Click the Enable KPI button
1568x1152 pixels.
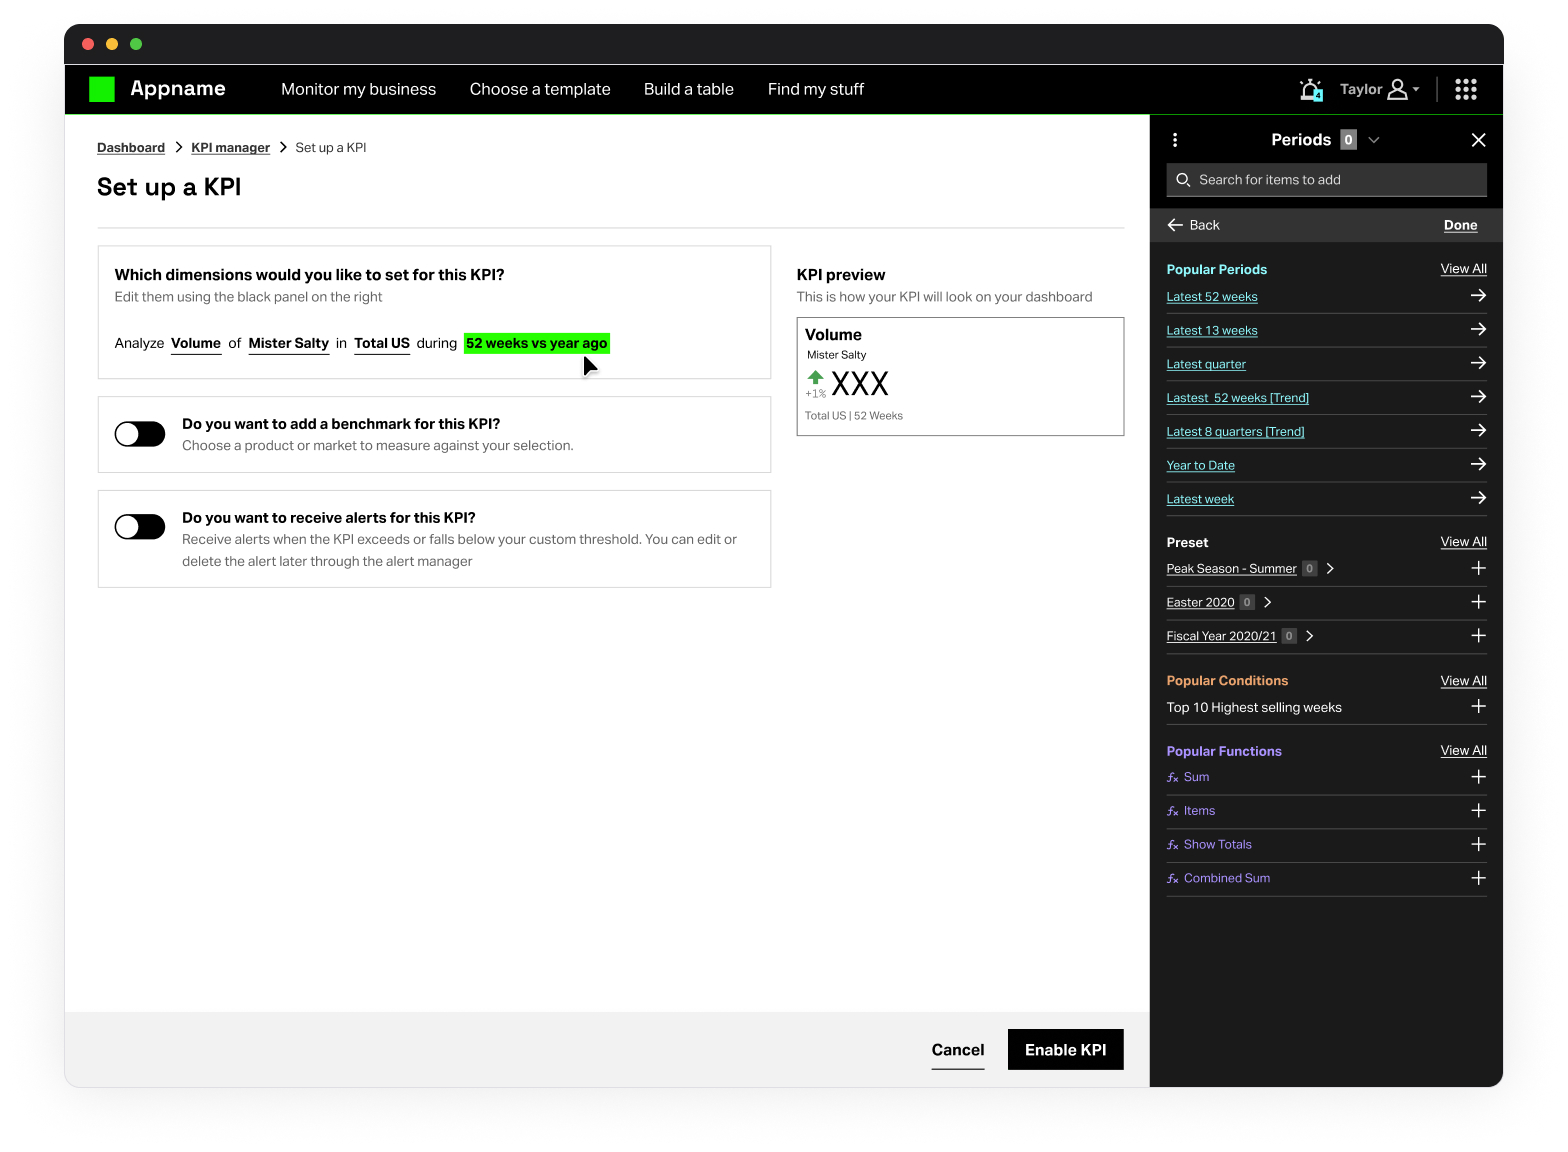(1065, 1050)
